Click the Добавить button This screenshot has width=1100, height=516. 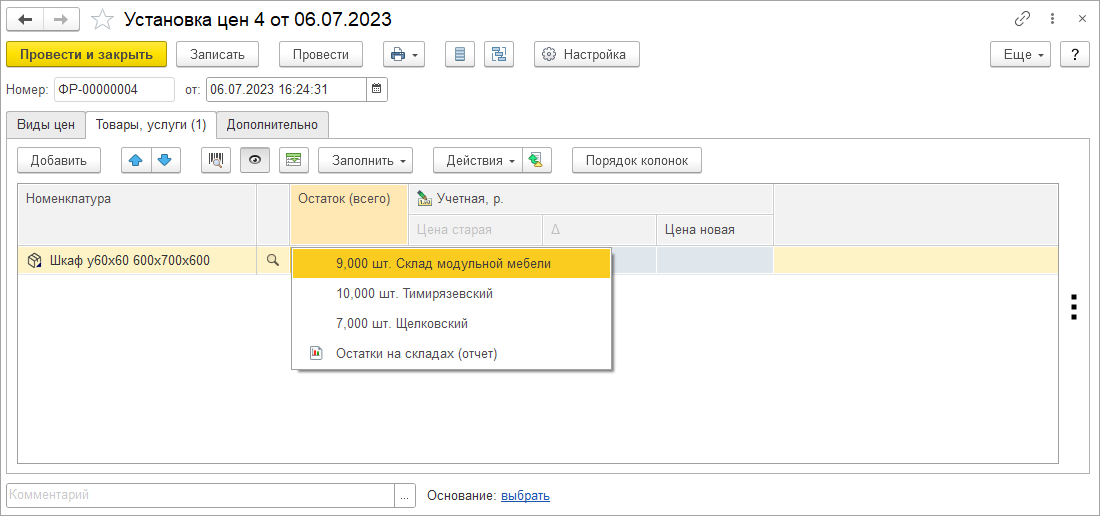click(x=59, y=160)
